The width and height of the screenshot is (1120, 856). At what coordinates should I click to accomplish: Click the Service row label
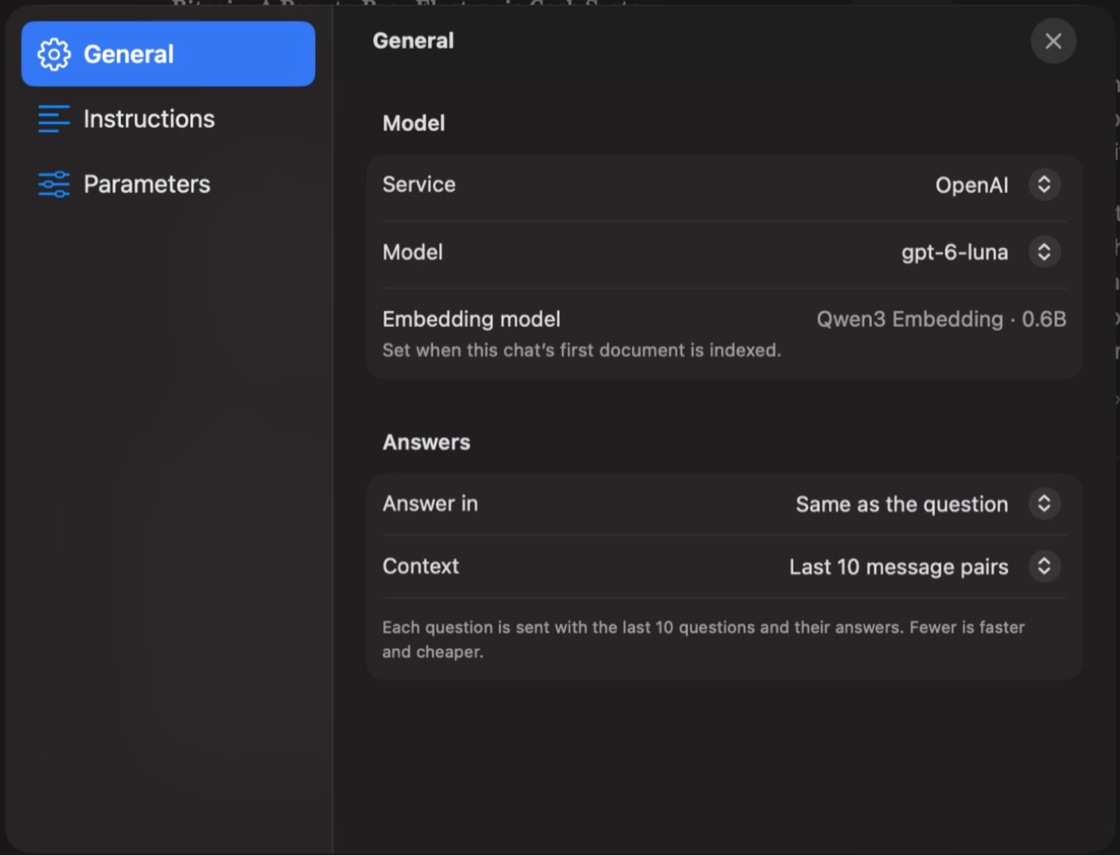coord(419,184)
